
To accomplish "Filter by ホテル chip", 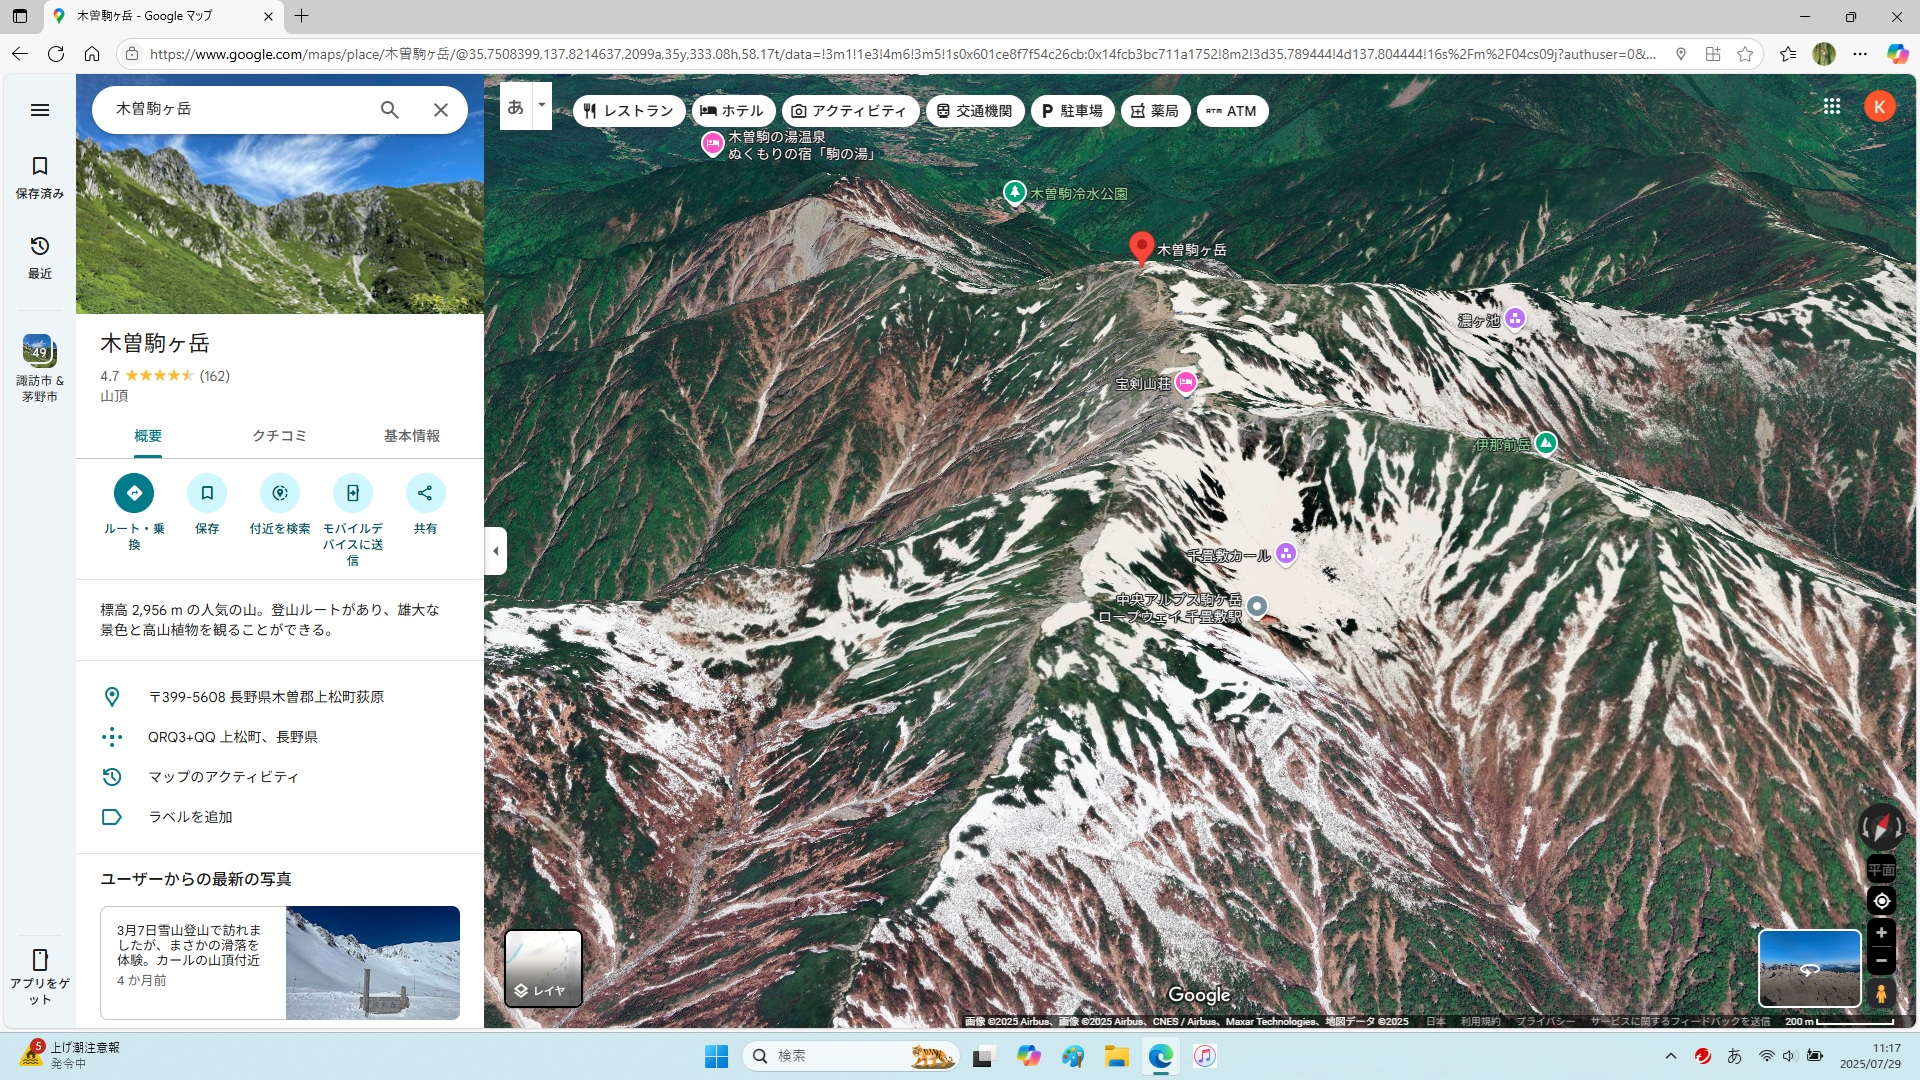I will (732, 111).
